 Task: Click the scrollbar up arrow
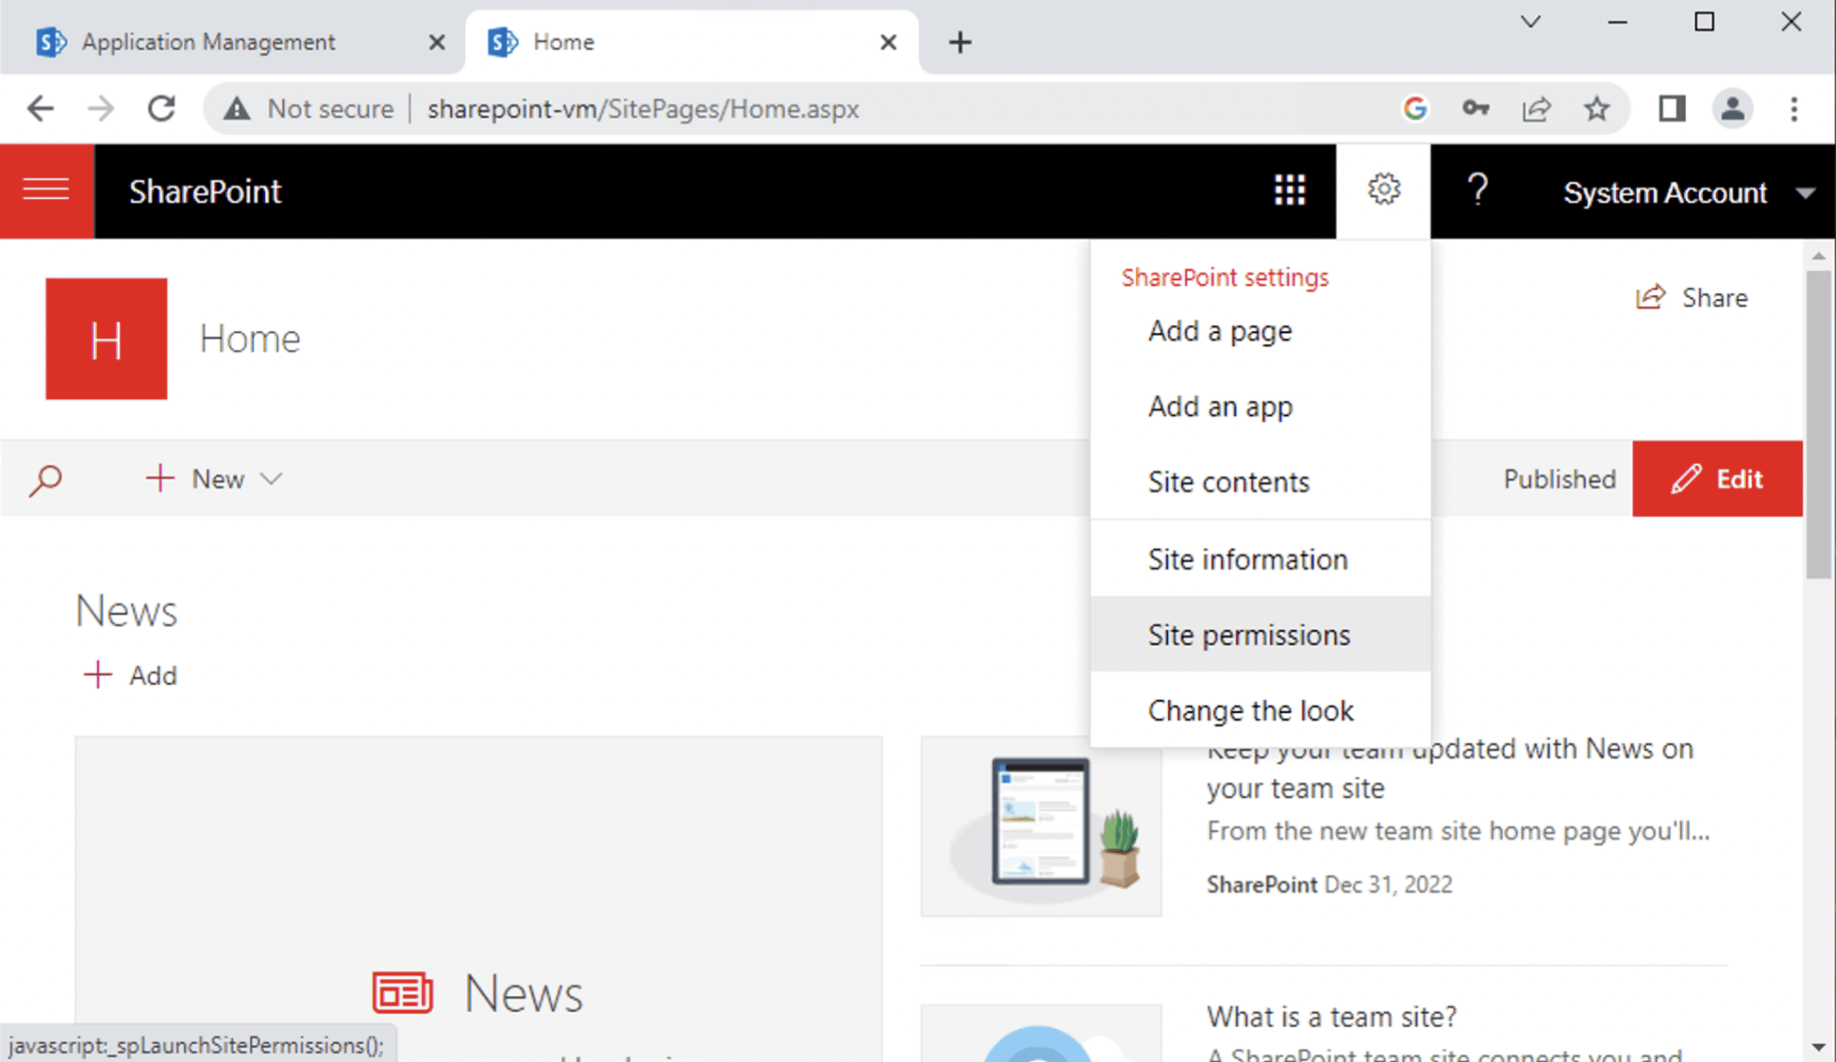coord(1818,256)
